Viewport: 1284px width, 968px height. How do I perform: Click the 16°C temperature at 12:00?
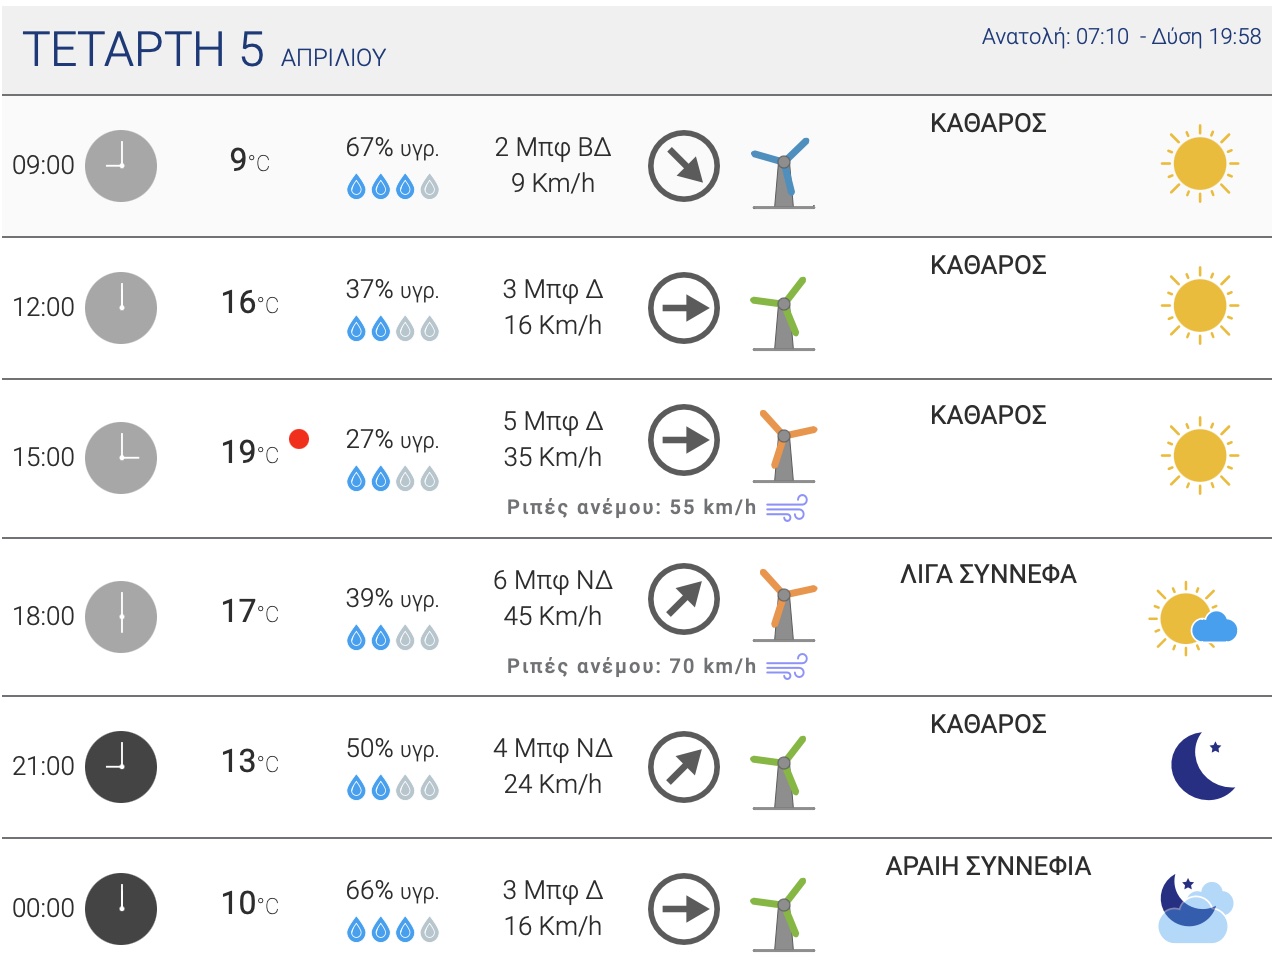[249, 302]
